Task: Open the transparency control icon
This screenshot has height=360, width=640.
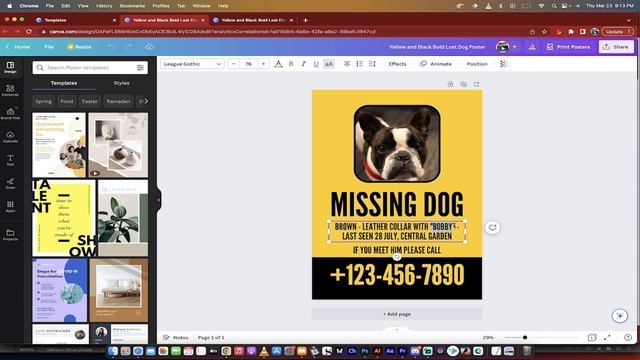Action: [x=503, y=64]
